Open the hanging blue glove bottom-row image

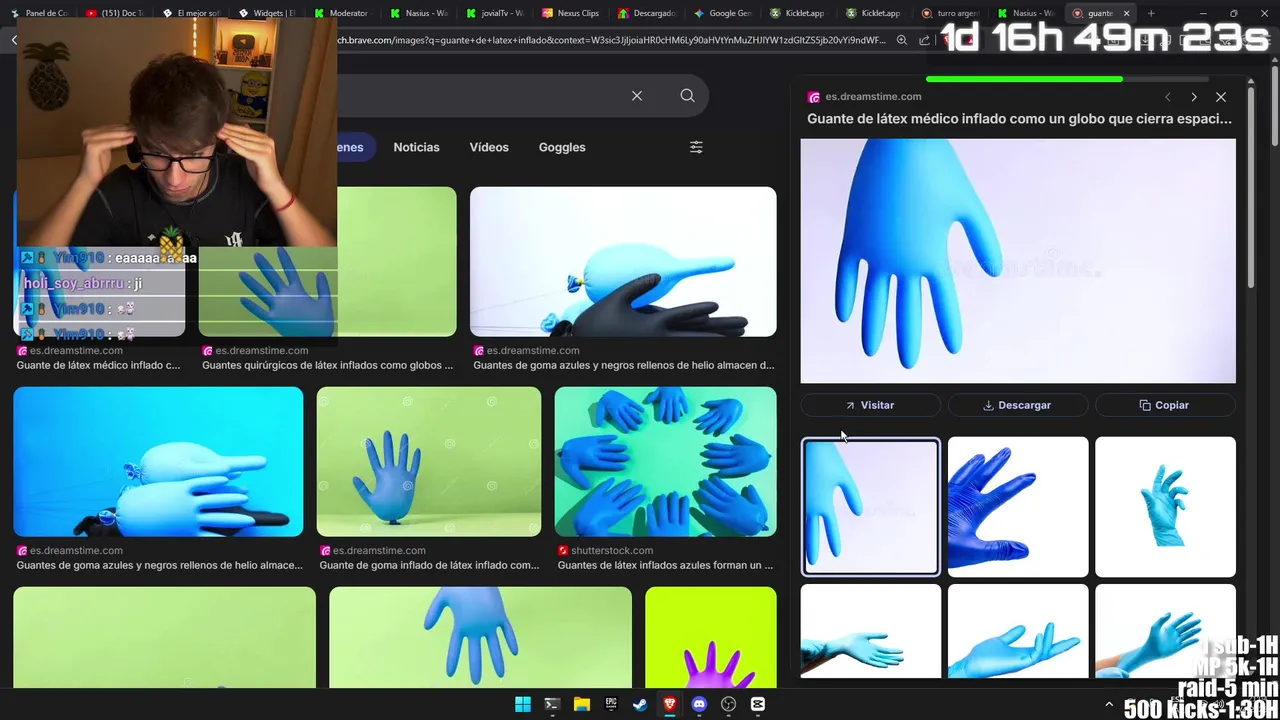[480, 637]
